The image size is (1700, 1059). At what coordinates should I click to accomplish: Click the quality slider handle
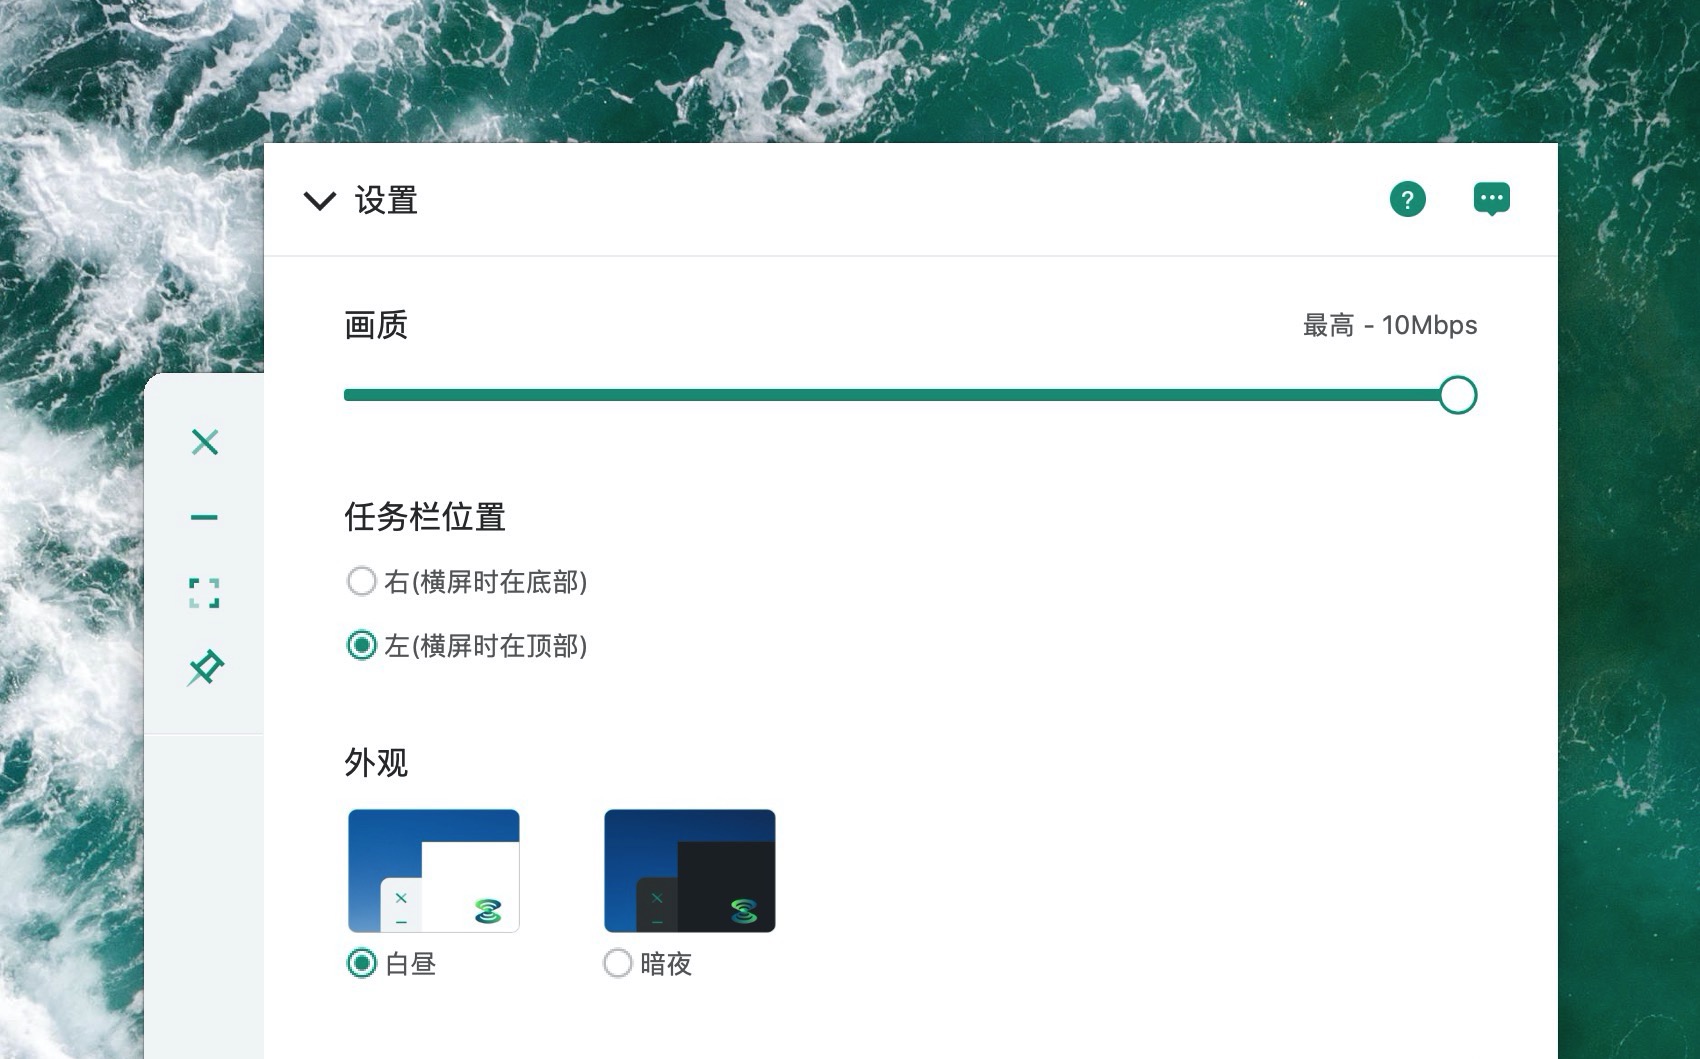coord(1458,395)
